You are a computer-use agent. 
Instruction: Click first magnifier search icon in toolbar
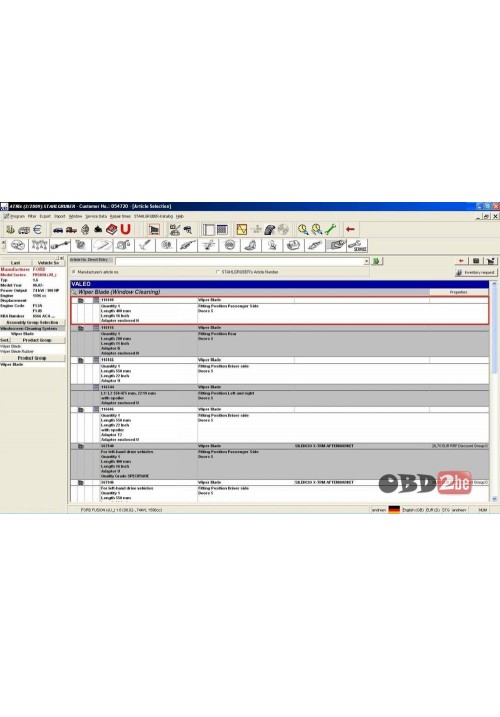pyautogui.click(x=302, y=230)
